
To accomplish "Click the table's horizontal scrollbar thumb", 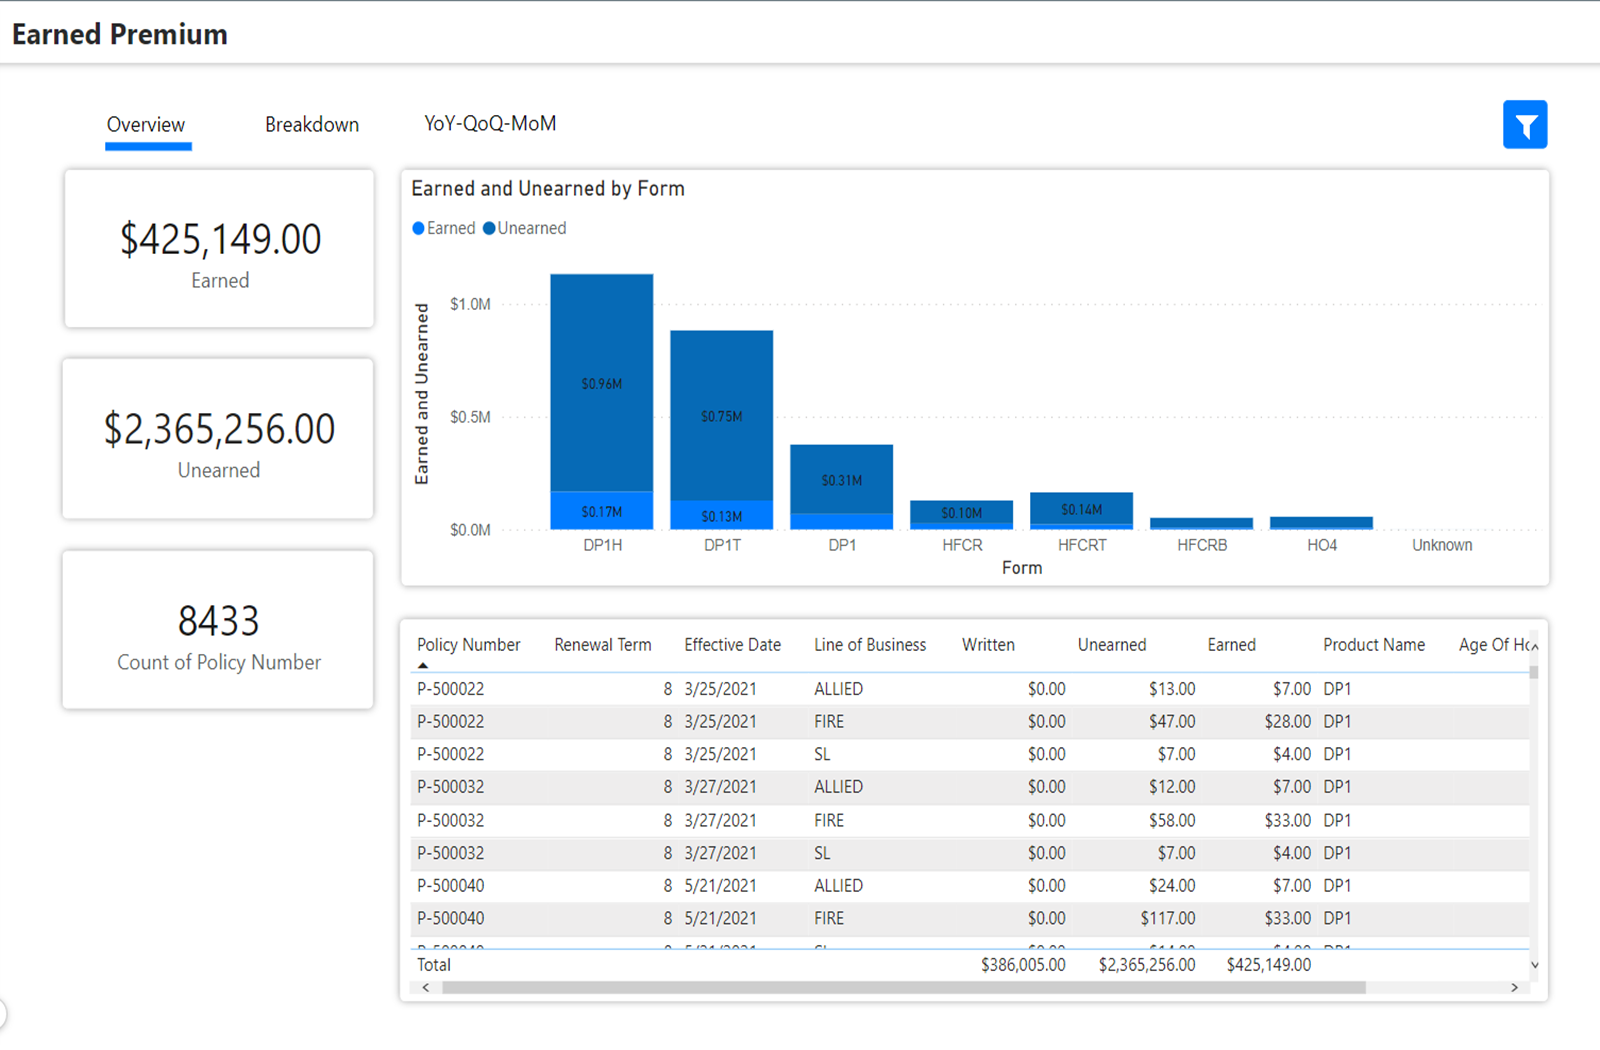I will (903, 987).
